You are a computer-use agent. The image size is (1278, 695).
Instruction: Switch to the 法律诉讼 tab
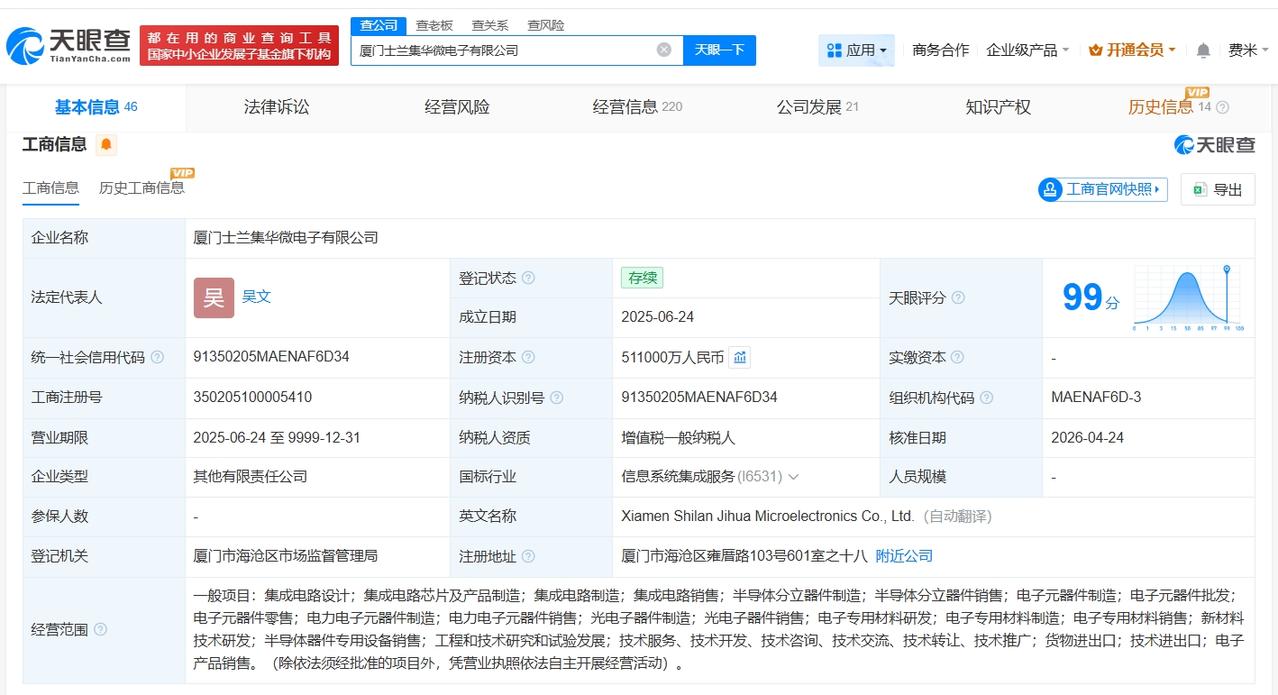point(277,107)
